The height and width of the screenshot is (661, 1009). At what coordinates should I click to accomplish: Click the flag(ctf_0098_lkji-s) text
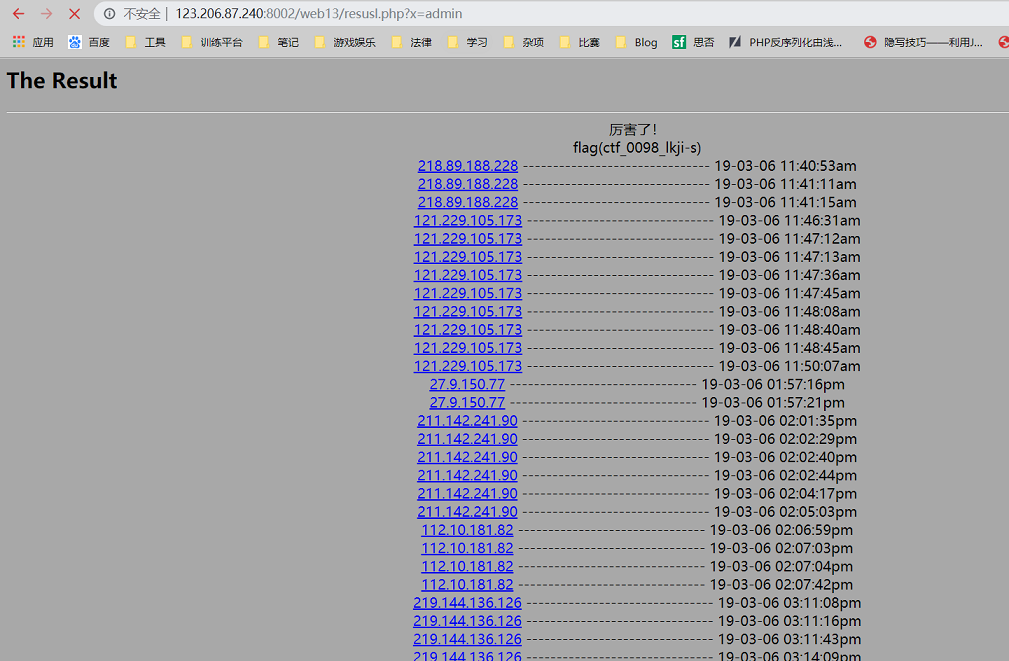coord(637,147)
